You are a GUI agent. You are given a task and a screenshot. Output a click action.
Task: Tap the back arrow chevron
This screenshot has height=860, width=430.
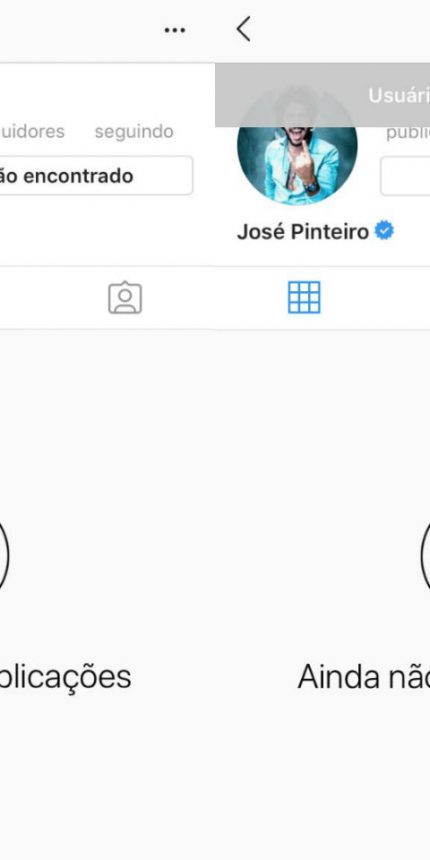(244, 29)
